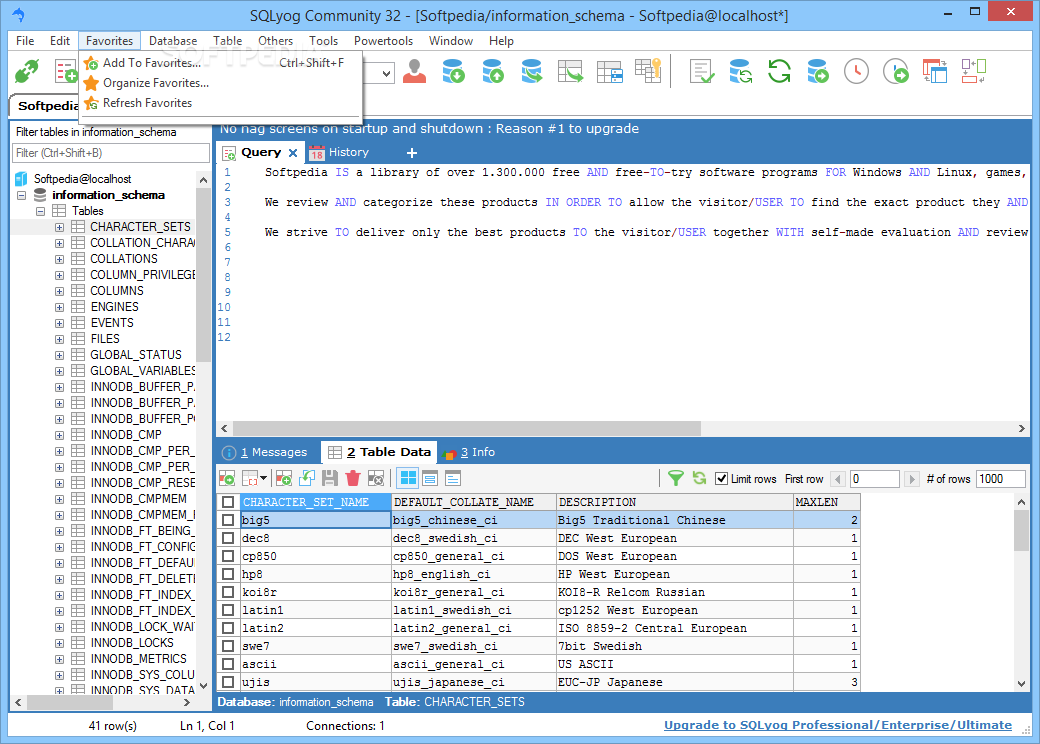Open the scheduled jobs clock icon
1040x744 pixels.
click(x=856, y=71)
